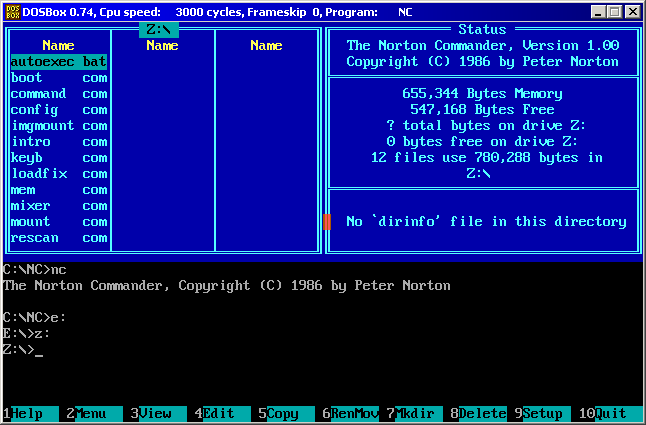Open the 2 Menu function key
Viewport: 646px width, 425px height.
pyautogui.click(x=91, y=413)
